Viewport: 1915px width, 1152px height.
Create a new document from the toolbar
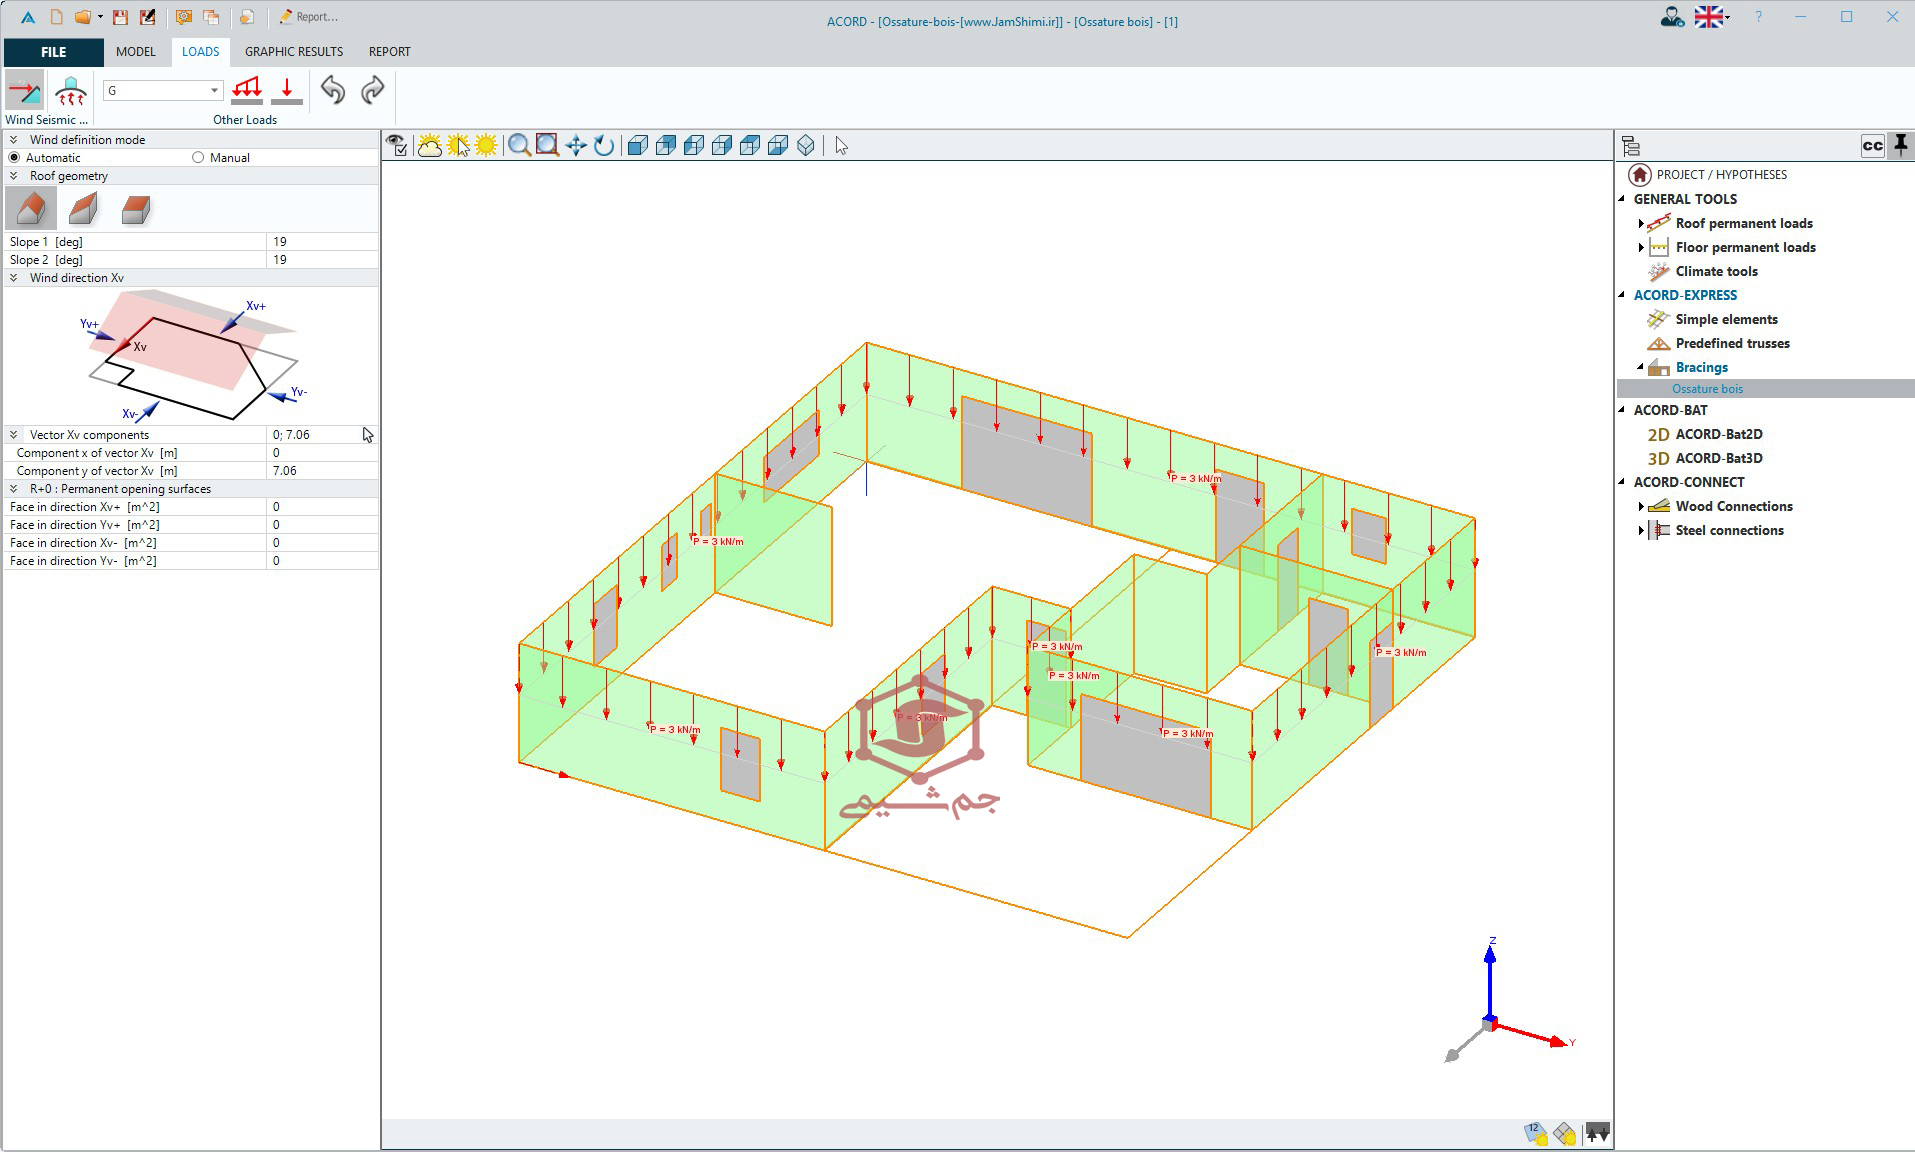(57, 17)
